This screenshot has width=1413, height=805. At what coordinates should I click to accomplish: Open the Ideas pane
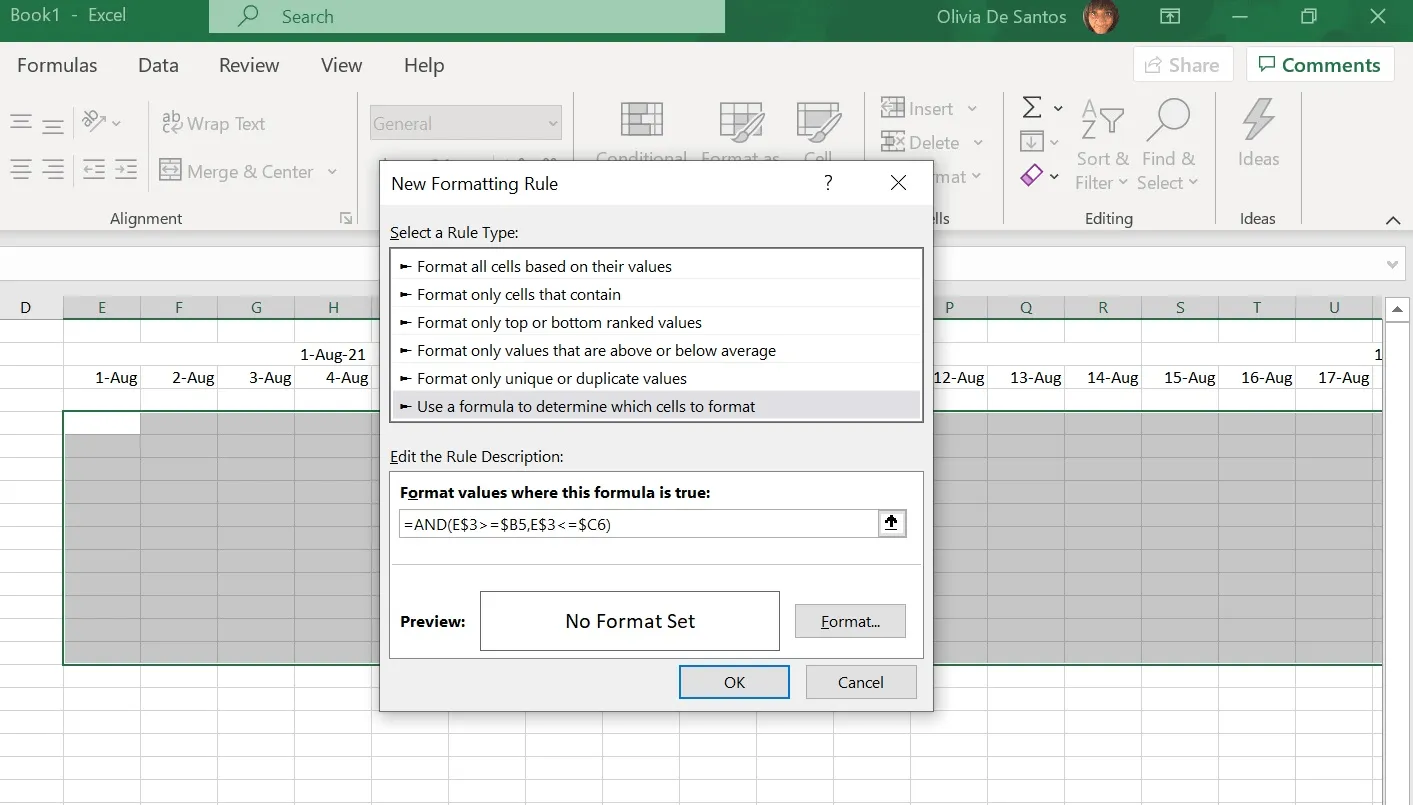click(x=1257, y=142)
